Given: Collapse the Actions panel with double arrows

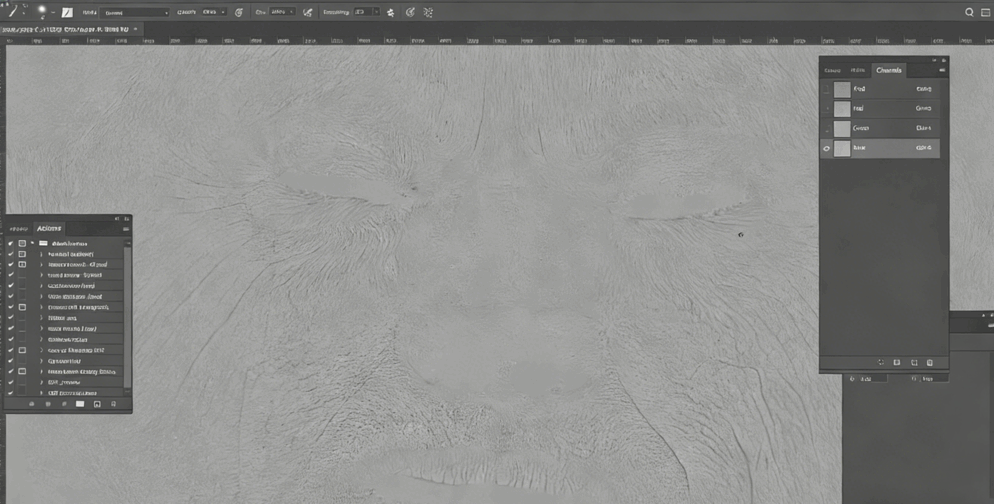Looking at the screenshot, I should (116, 218).
